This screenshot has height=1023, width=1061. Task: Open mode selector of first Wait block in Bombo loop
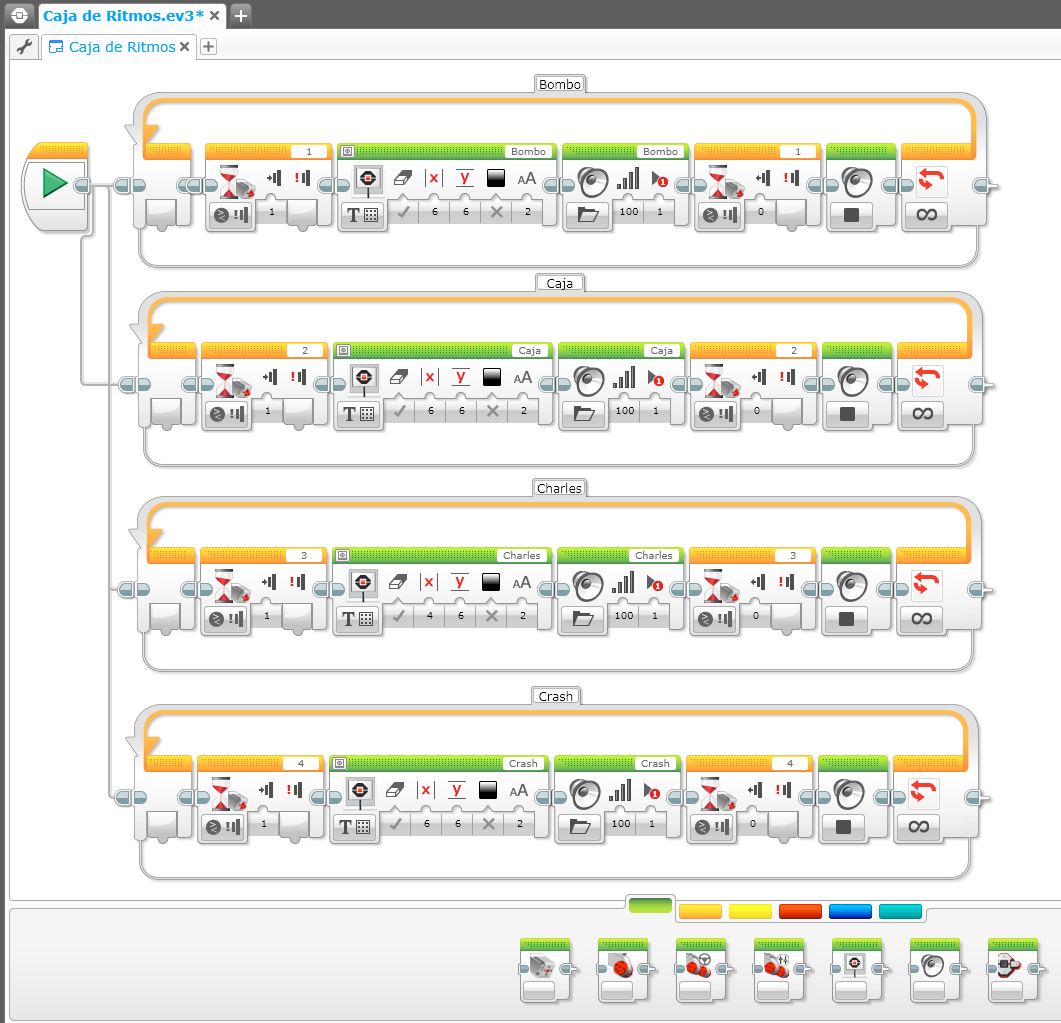click(231, 215)
